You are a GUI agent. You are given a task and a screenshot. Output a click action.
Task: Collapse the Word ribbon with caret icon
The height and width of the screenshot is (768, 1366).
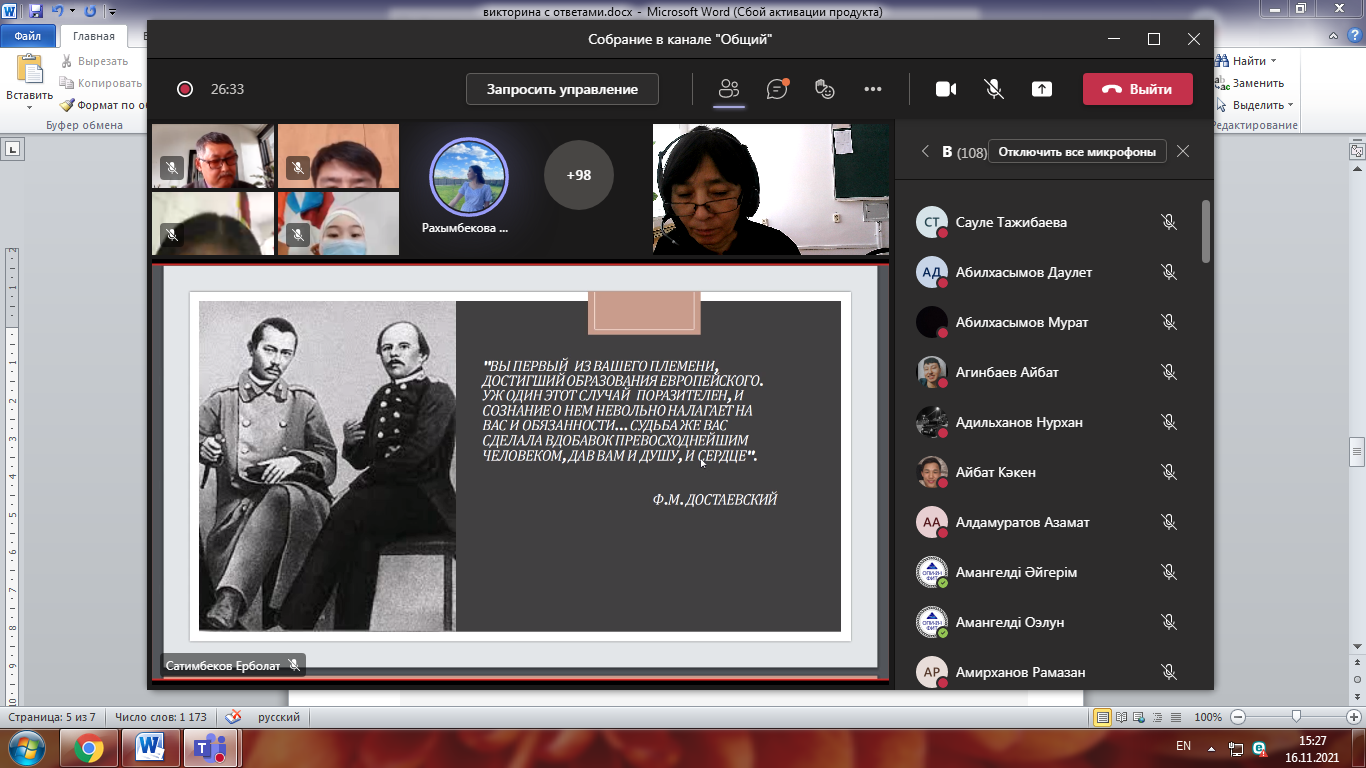[1332, 36]
